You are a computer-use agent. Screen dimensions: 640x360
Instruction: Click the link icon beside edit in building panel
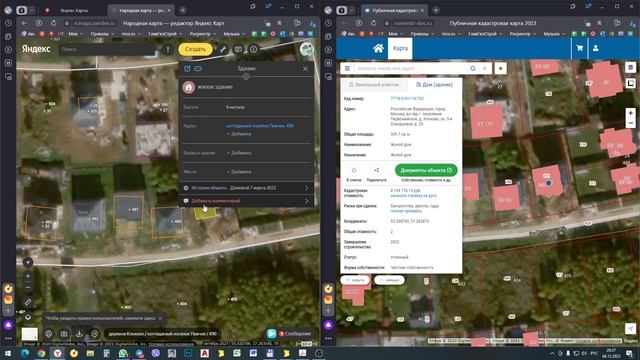tap(198, 69)
